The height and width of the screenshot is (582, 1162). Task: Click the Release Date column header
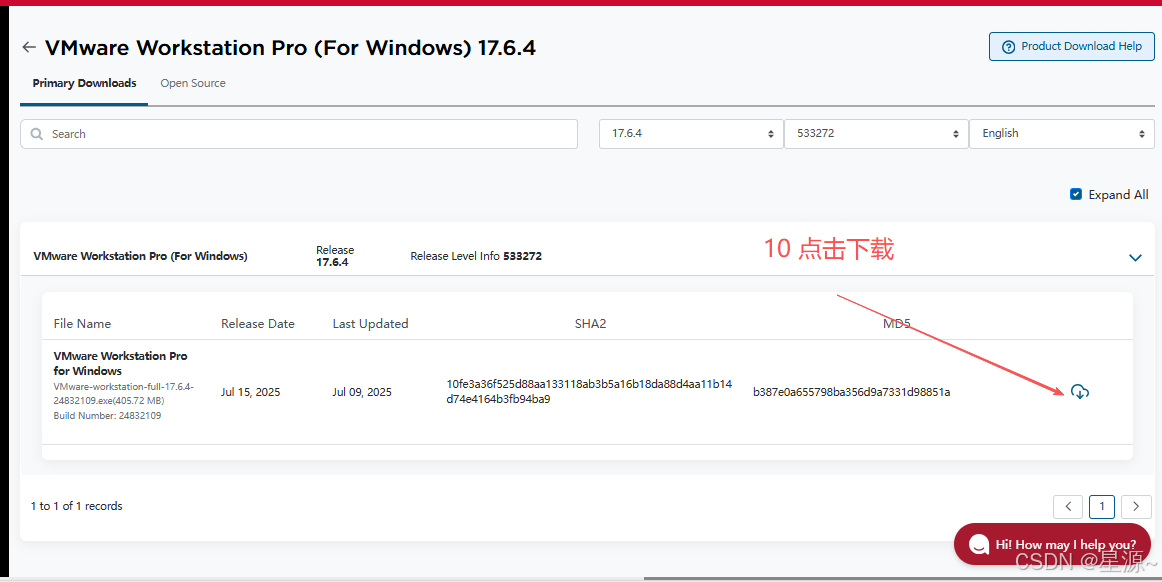point(258,324)
